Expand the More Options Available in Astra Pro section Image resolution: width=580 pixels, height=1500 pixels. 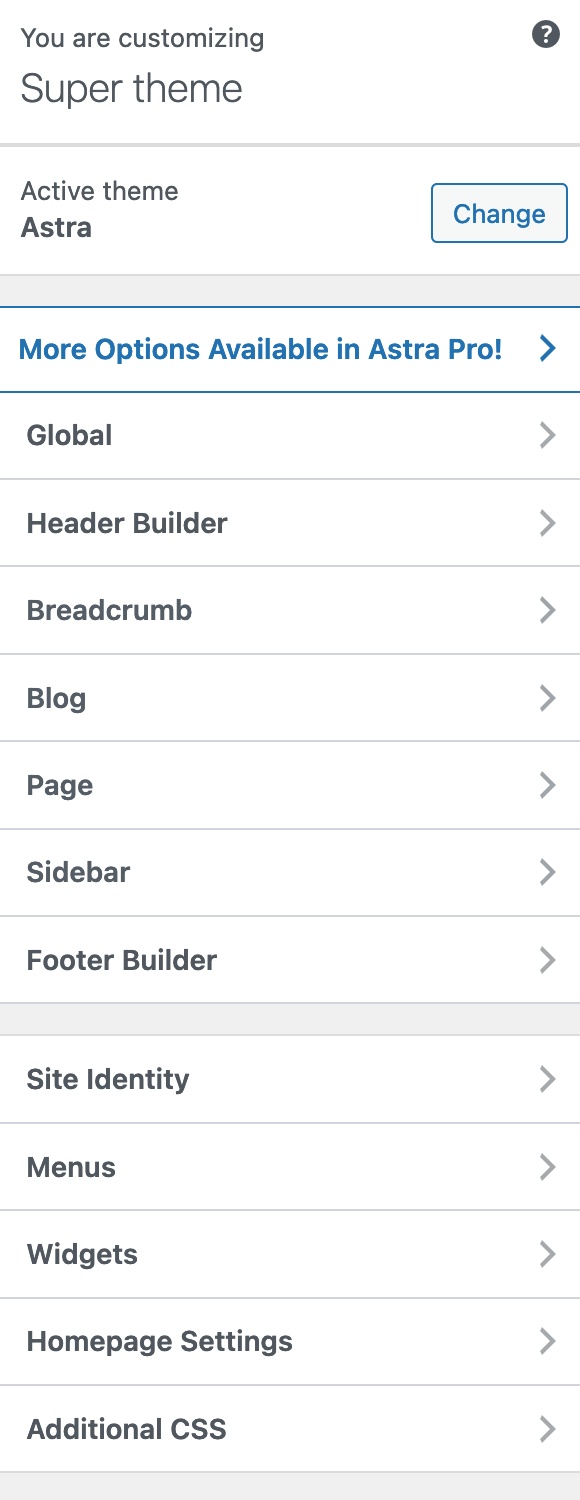(260, 349)
